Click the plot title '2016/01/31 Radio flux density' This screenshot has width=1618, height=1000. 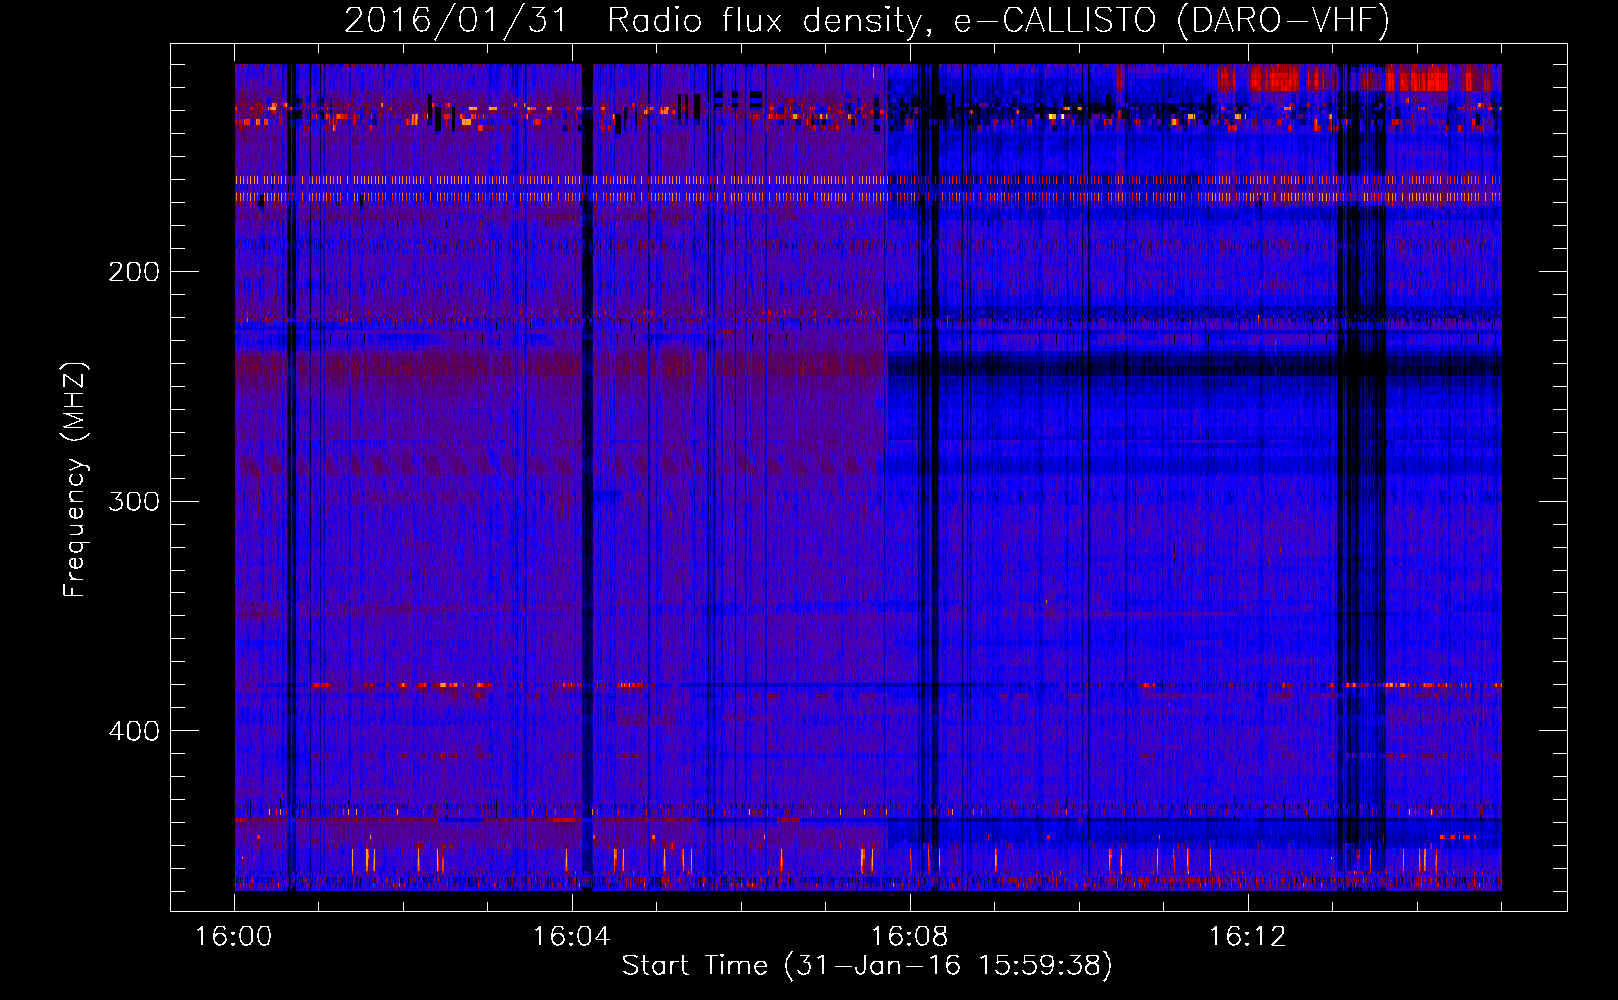click(x=640, y=20)
